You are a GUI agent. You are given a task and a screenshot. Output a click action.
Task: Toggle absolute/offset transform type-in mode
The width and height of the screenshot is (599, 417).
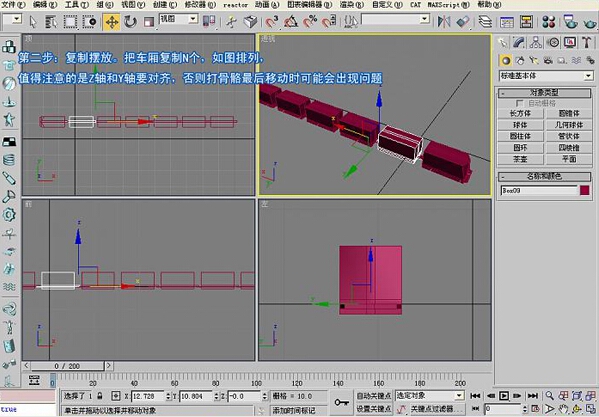[116, 396]
